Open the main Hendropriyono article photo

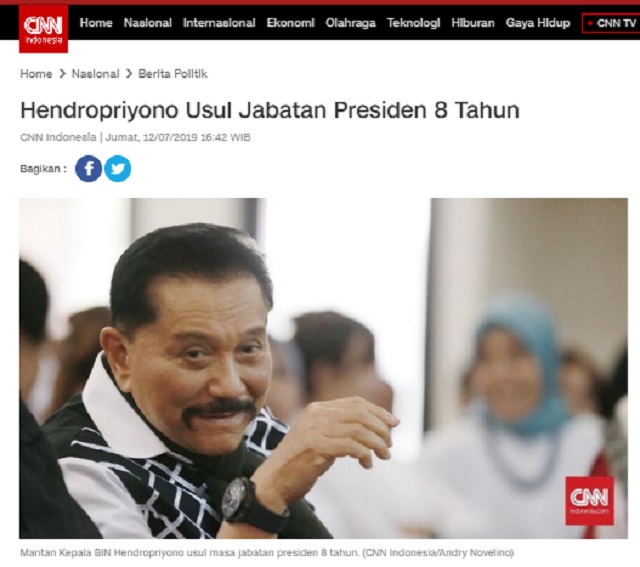[323, 368]
